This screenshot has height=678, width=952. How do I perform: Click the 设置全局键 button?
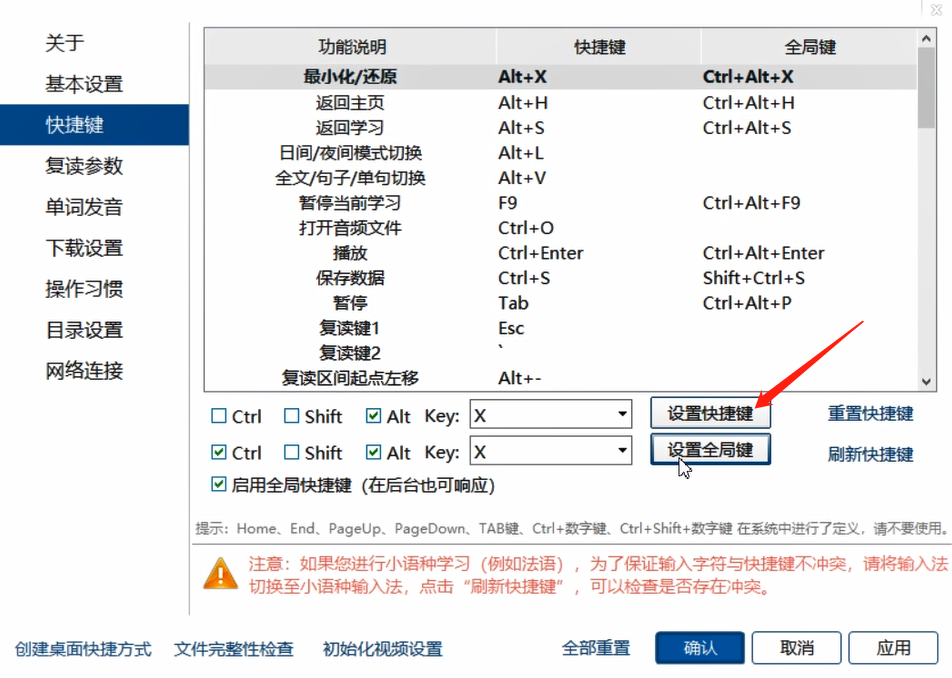point(710,450)
